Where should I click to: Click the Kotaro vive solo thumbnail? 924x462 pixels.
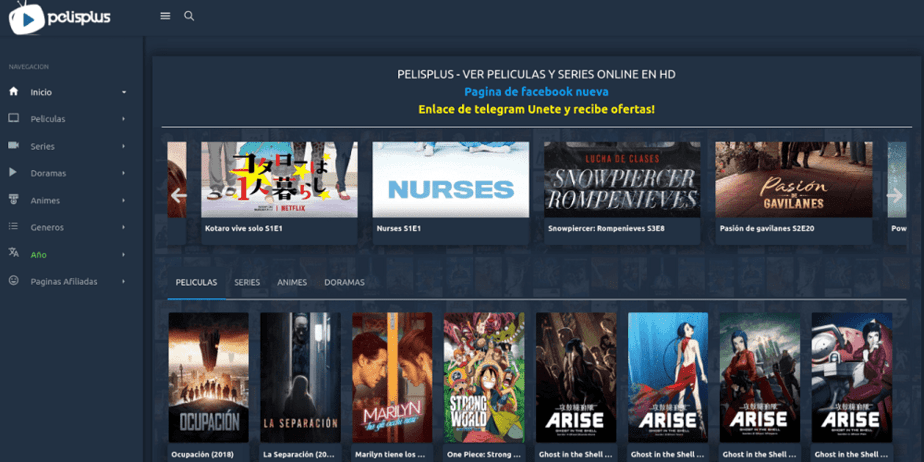point(279,180)
